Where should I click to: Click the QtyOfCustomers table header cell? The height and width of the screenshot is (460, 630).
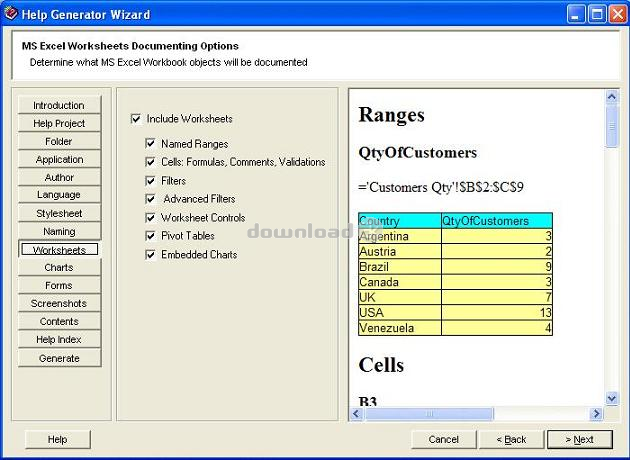pyautogui.click(x=497, y=221)
